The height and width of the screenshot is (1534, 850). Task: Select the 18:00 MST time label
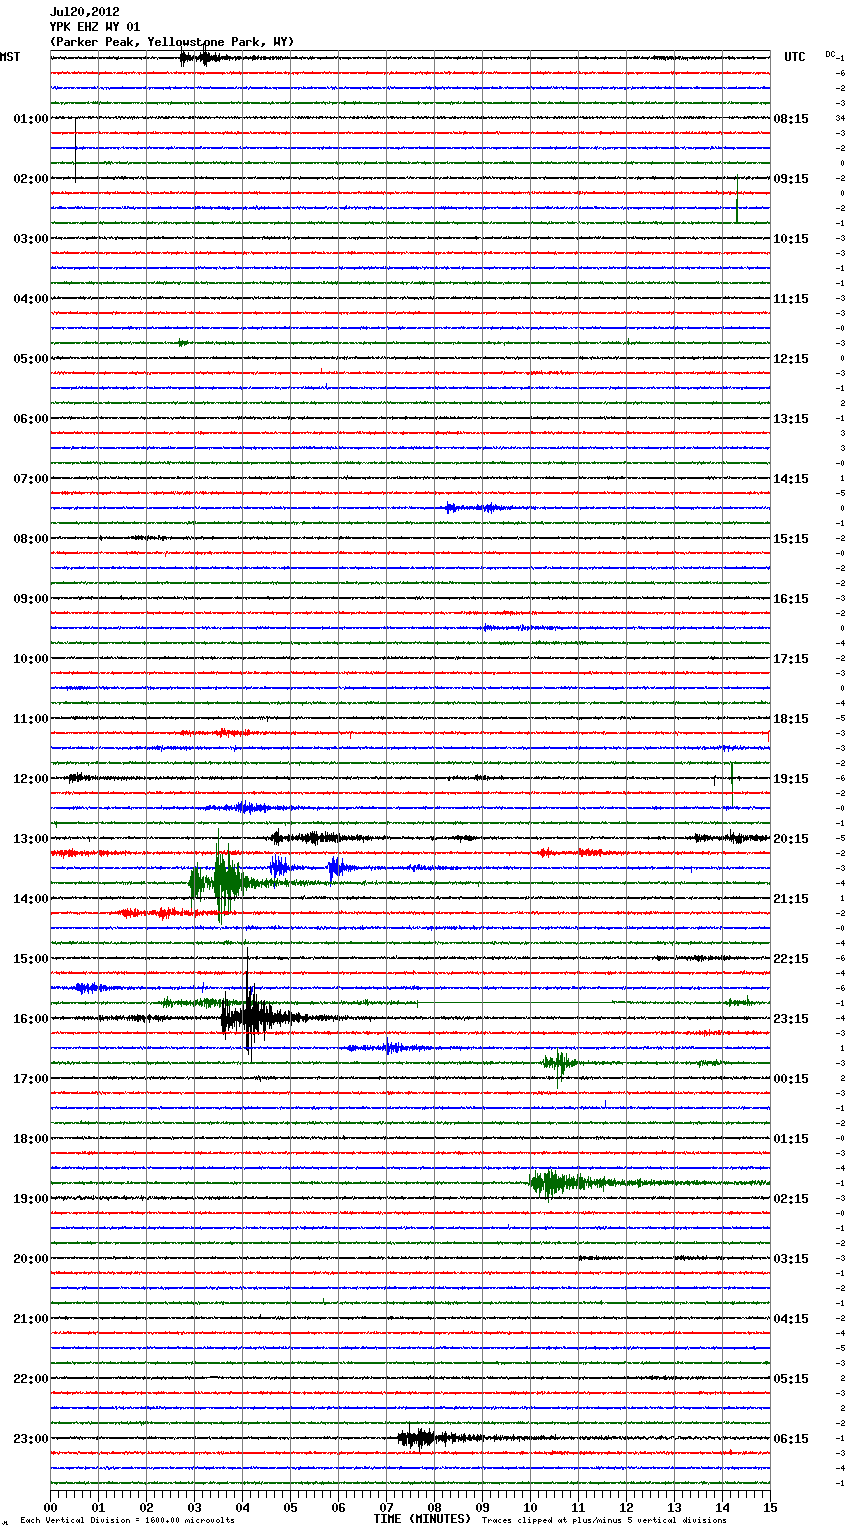point(31,1139)
